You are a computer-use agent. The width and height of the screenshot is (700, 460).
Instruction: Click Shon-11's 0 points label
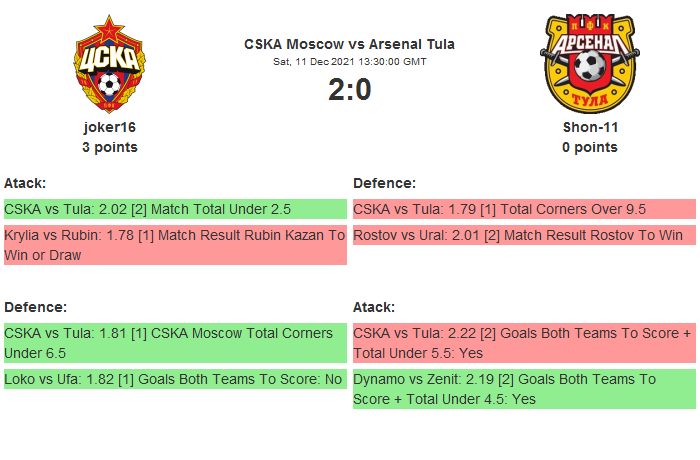(589, 147)
